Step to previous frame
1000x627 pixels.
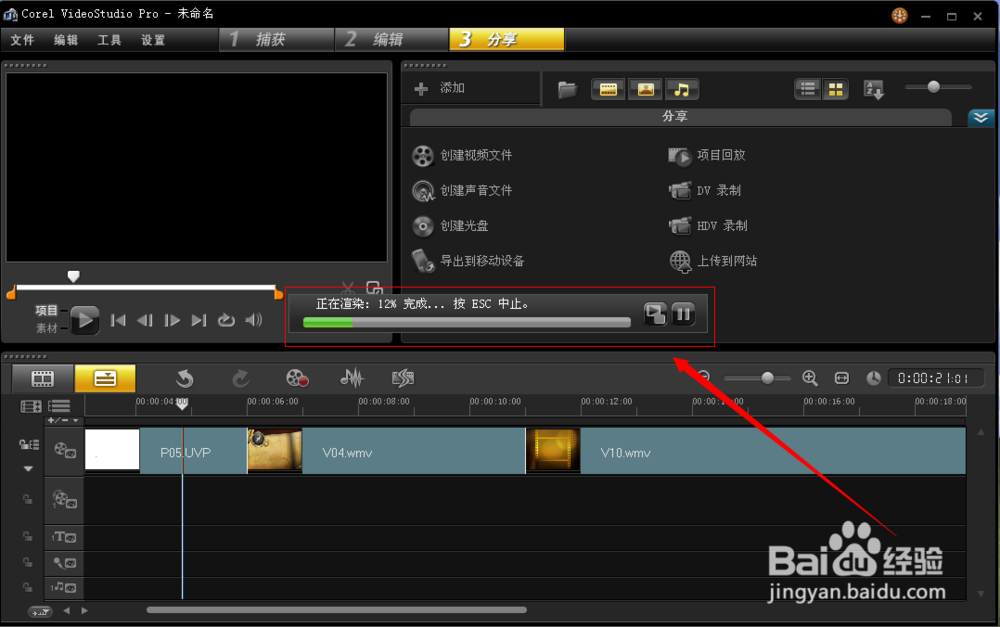[145, 320]
